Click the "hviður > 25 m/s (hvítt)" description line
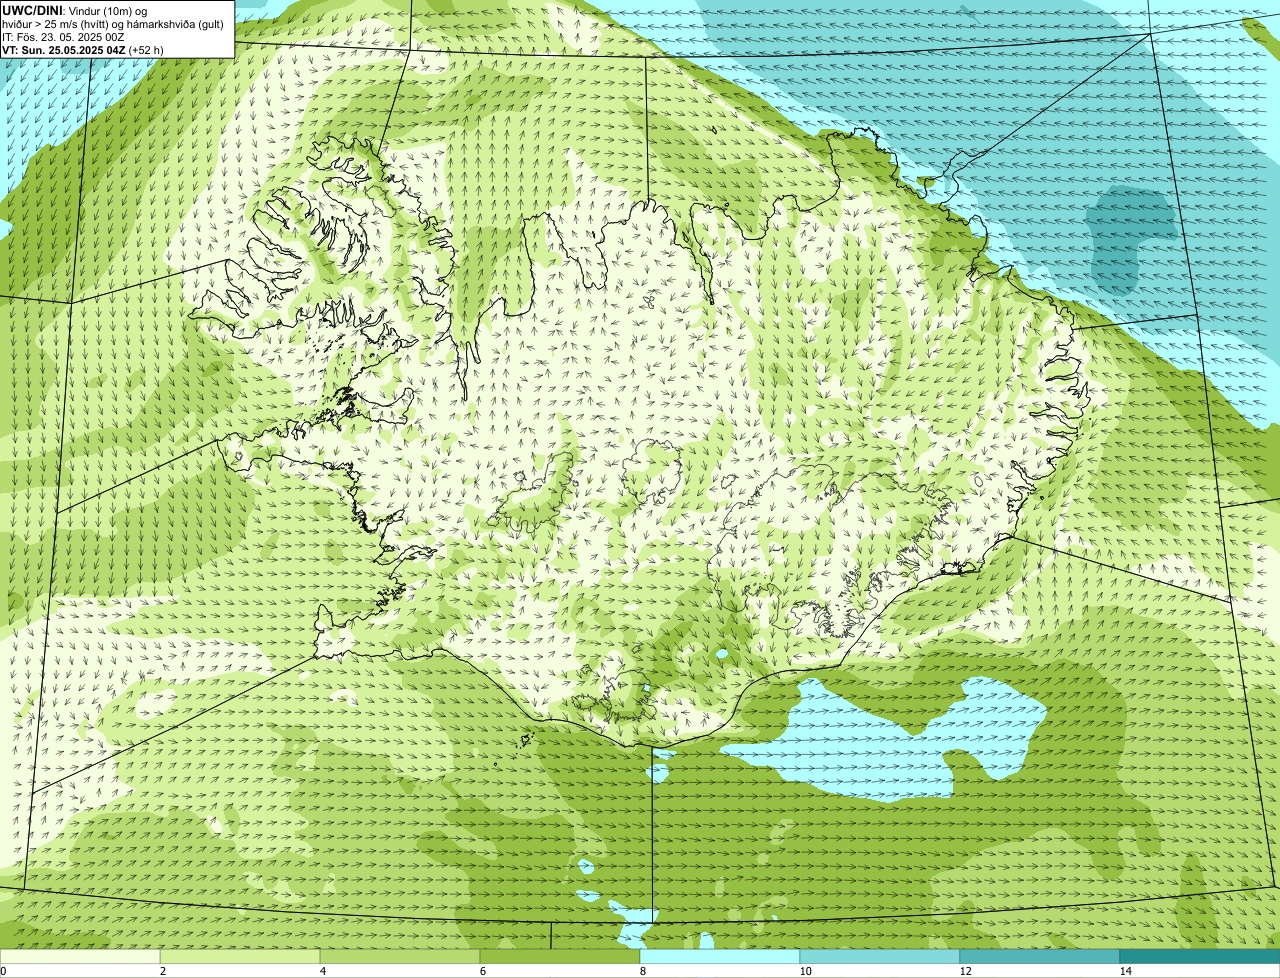 [113, 23]
